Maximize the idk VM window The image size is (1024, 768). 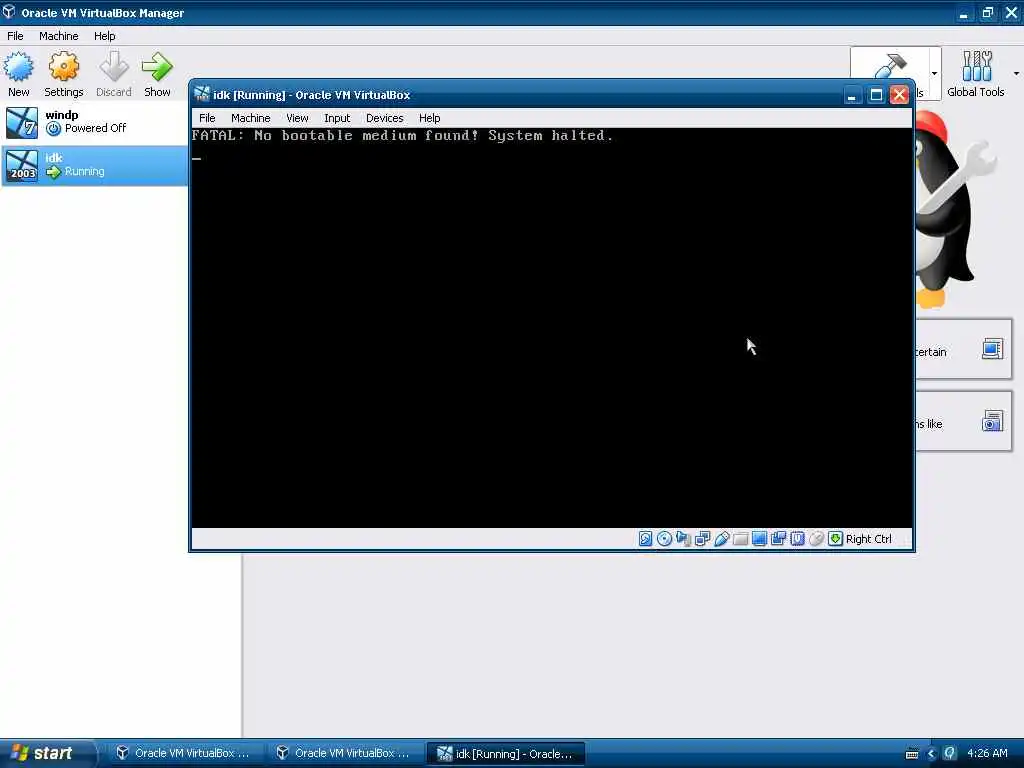tap(876, 95)
